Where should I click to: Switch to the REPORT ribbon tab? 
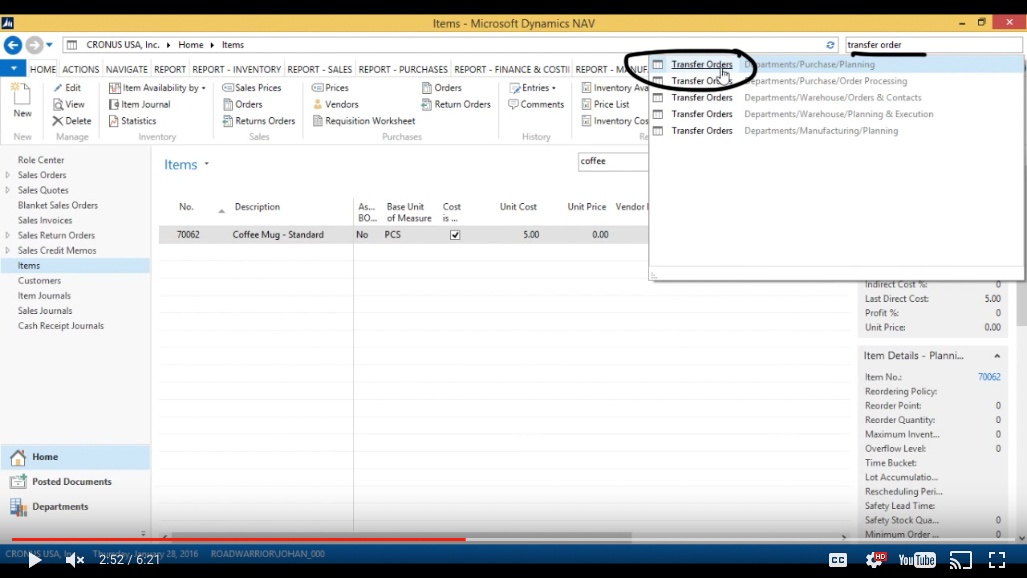coord(170,69)
